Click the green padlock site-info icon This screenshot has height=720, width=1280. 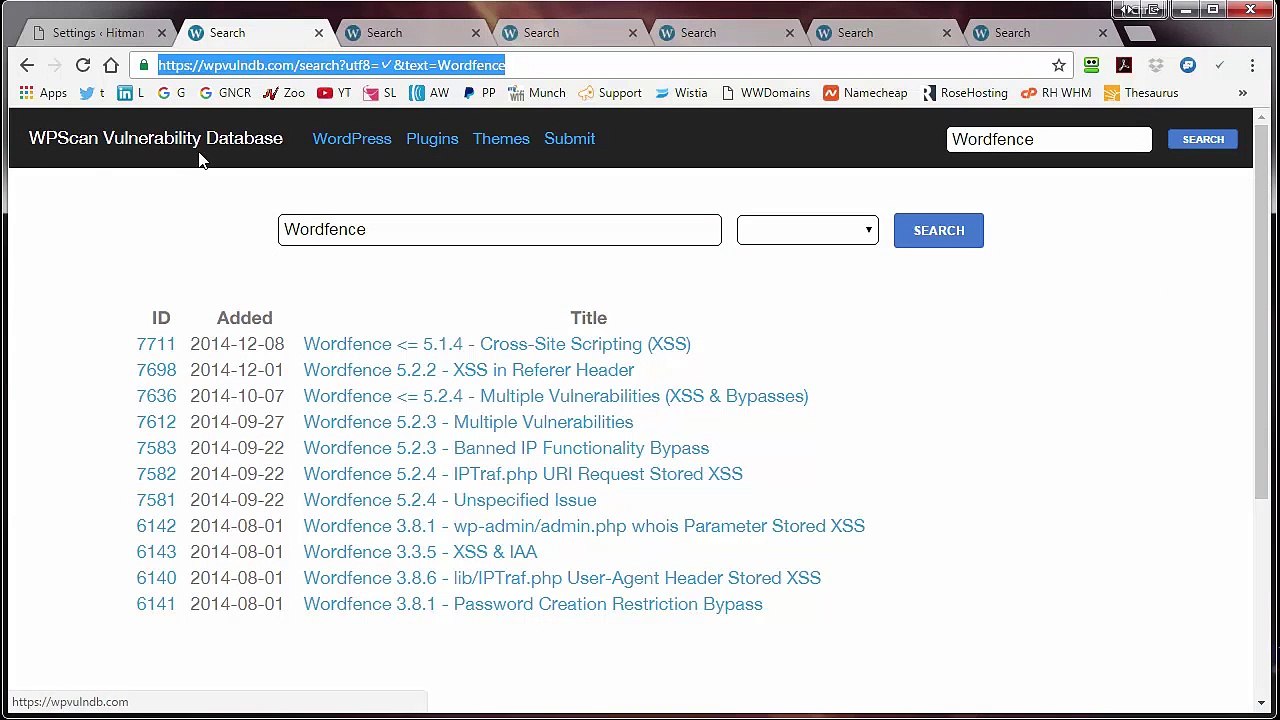[x=144, y=65]
